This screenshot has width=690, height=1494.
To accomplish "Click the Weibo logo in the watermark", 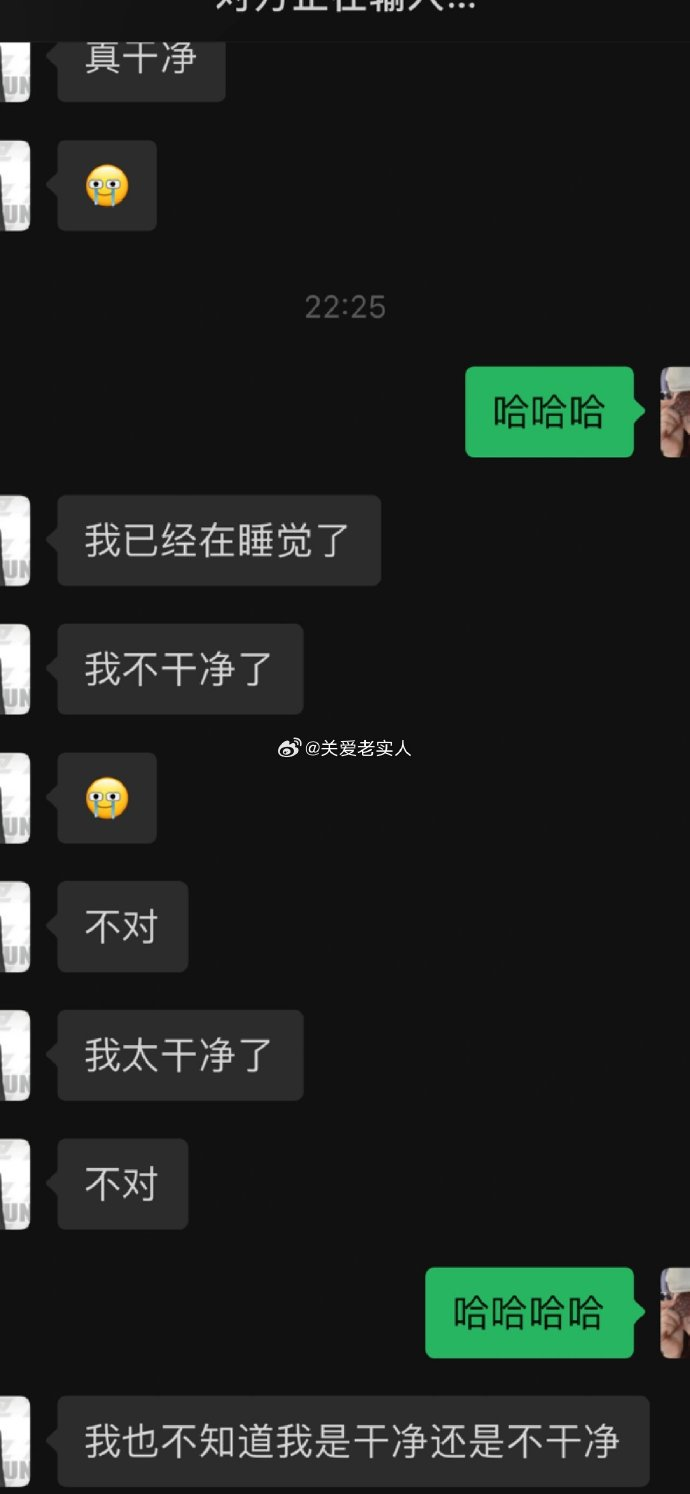I will click(x=288, y=748).
